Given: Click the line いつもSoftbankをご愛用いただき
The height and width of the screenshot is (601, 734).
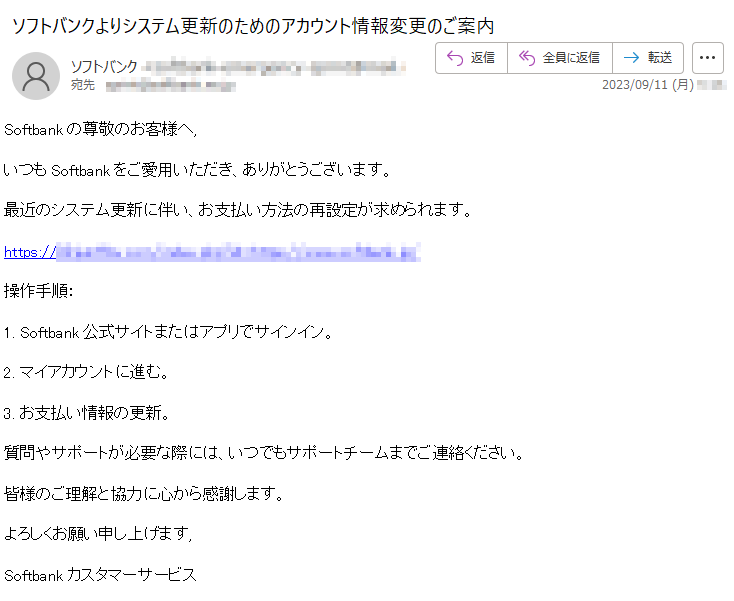Looking at the screenshot, I should [x=197, y=169].
